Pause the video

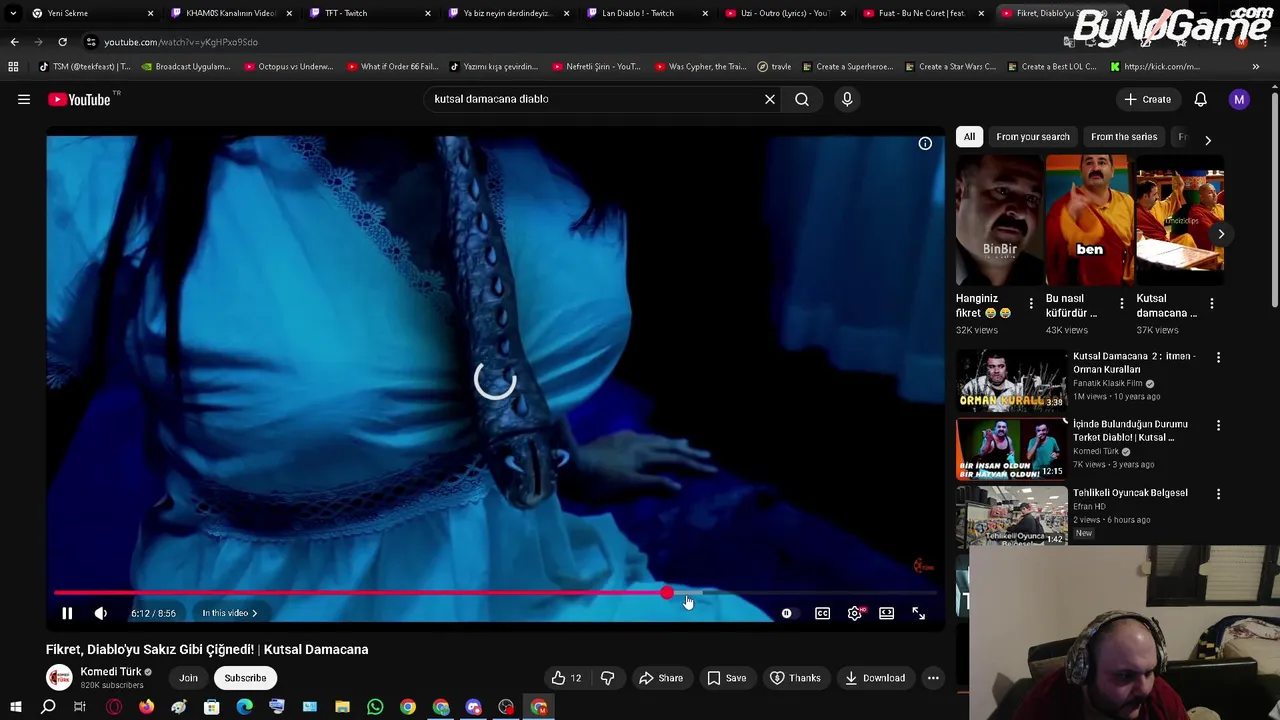[67, 613]
